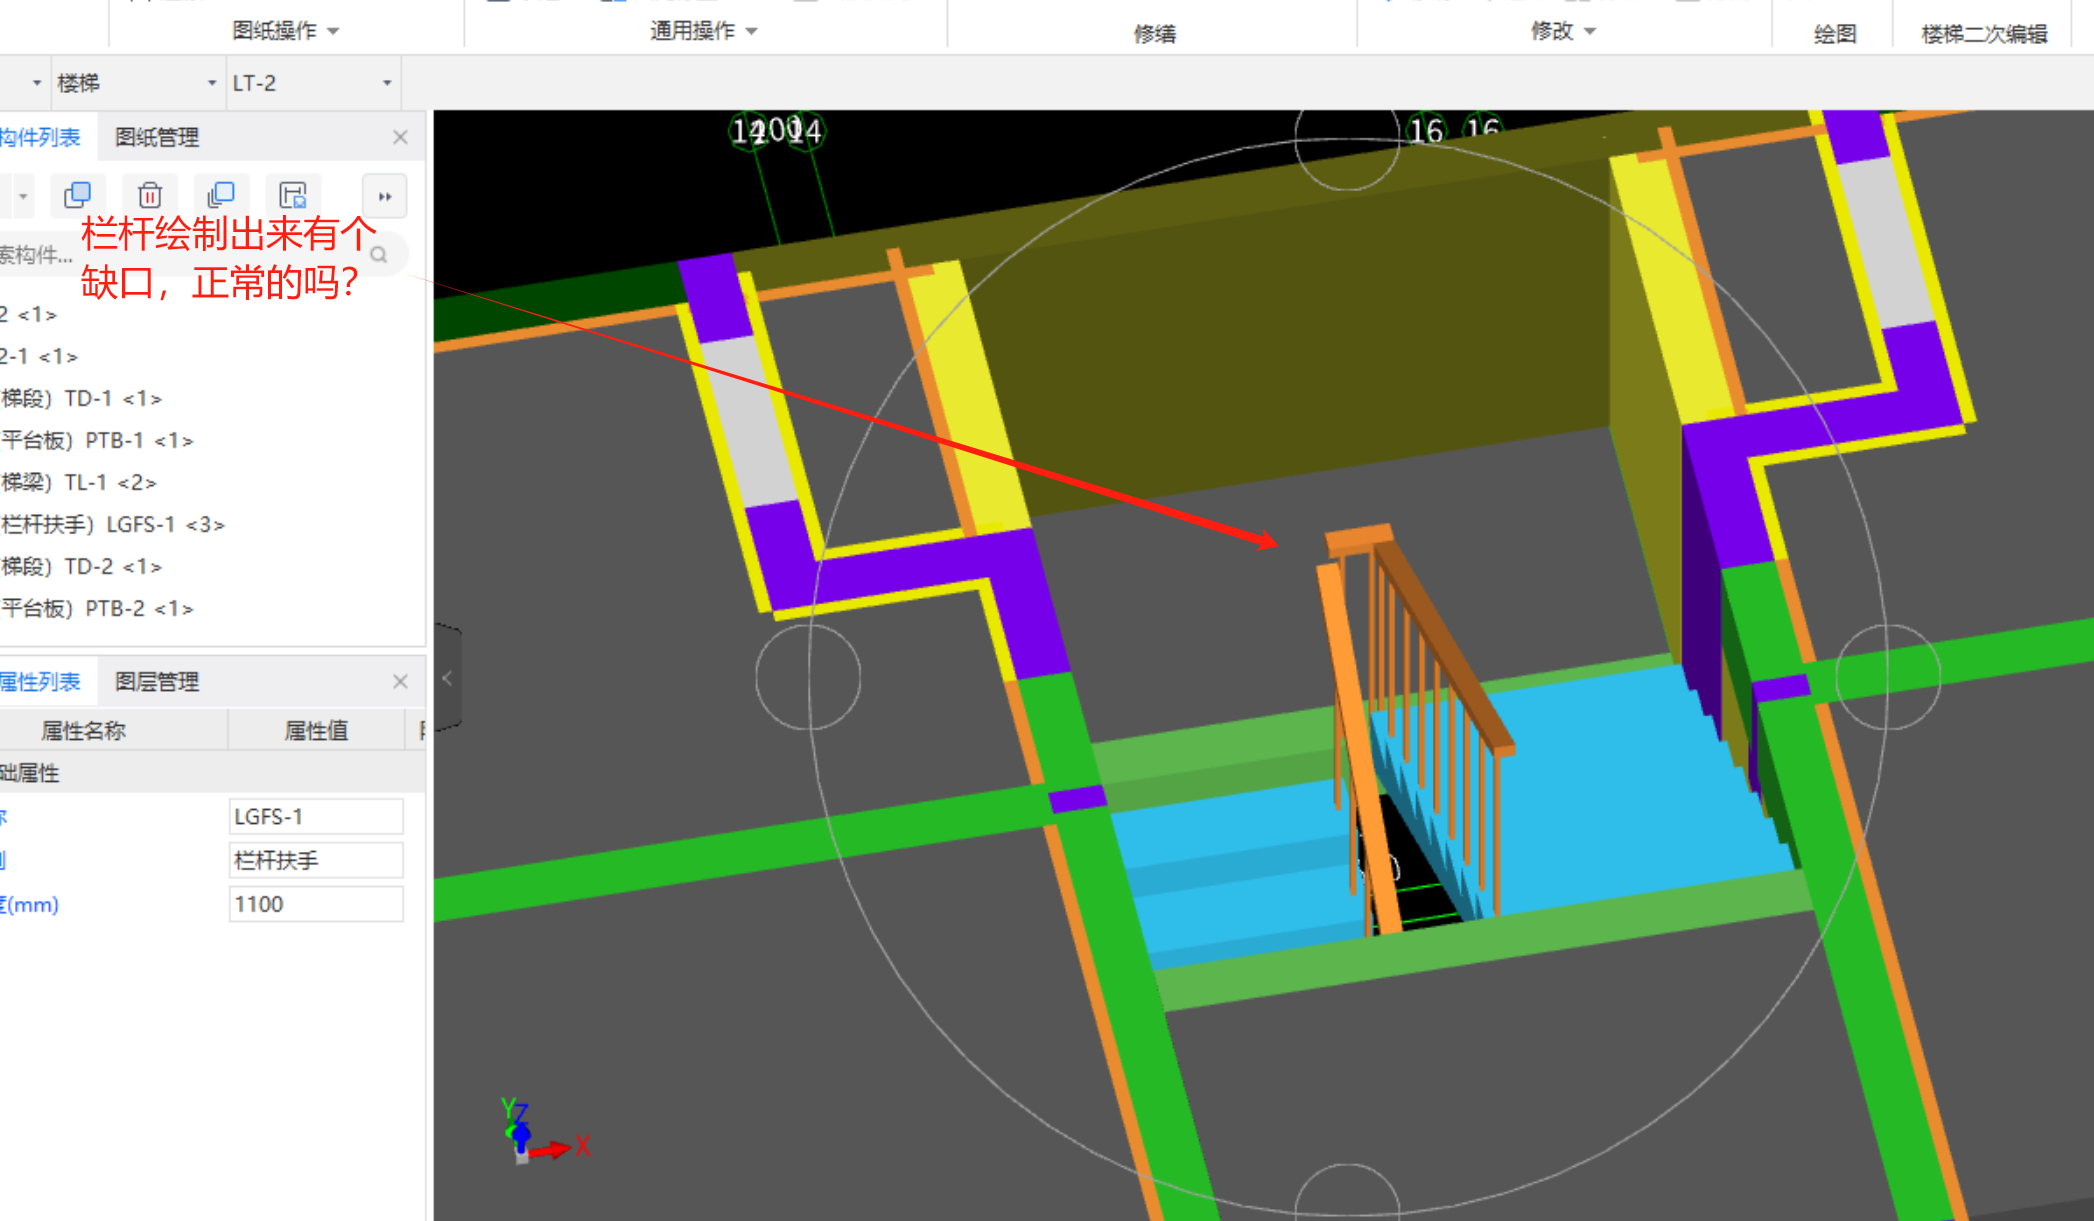This screenshot has height=1221, width=2094.
Task: Click the 属性值 column header
Action: coord(316,731)
